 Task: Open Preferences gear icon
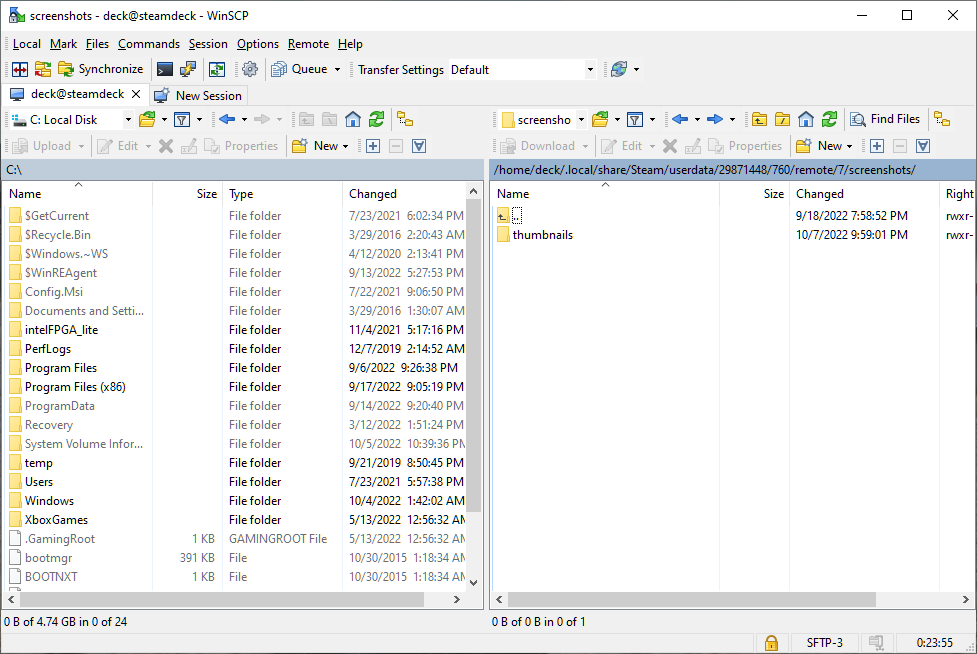point(250,69)
